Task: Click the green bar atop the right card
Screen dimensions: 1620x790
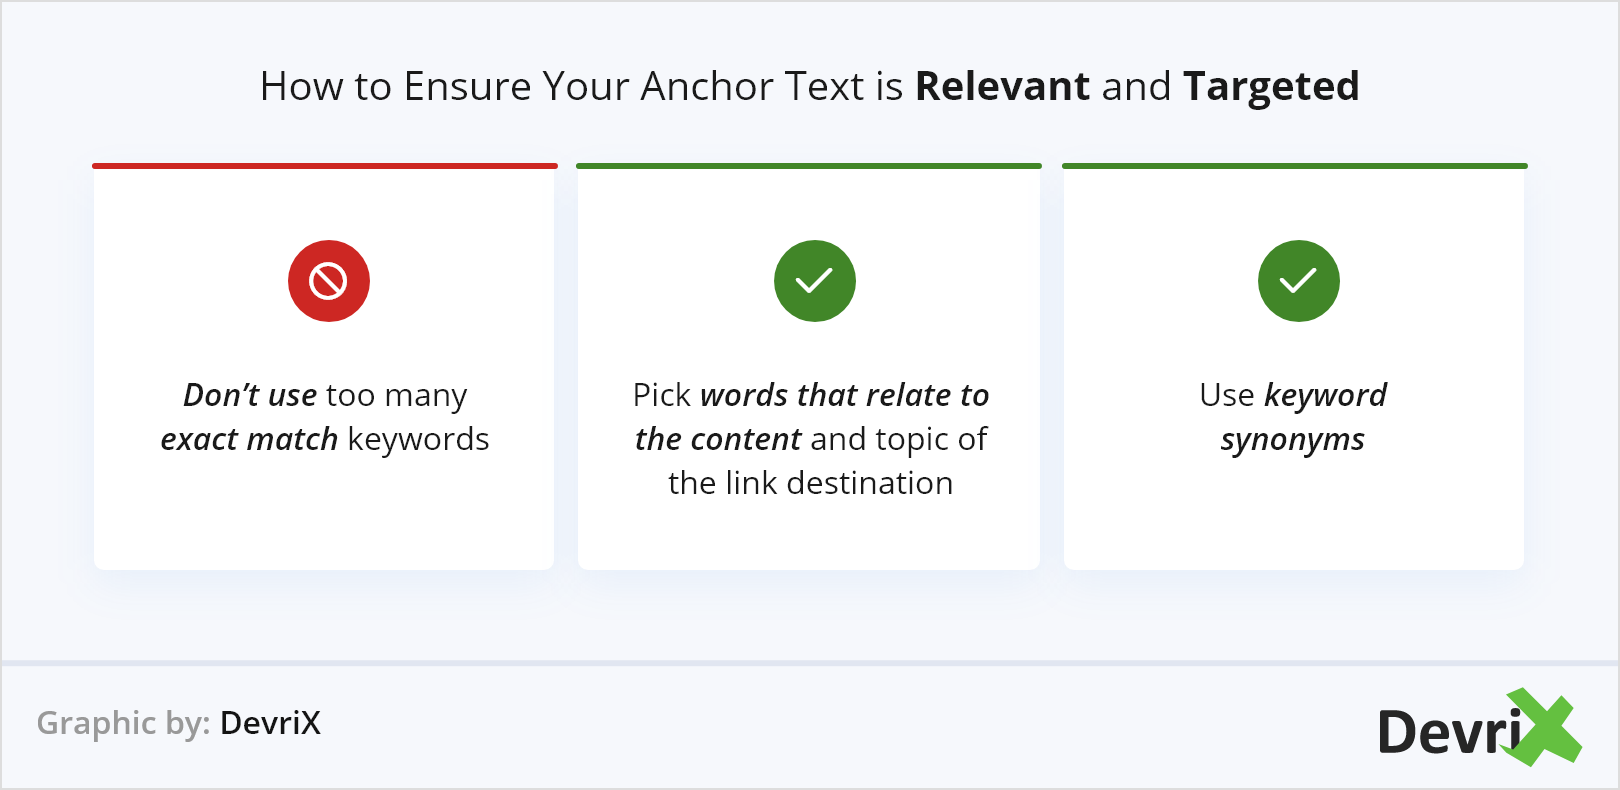Action: 1294,166
